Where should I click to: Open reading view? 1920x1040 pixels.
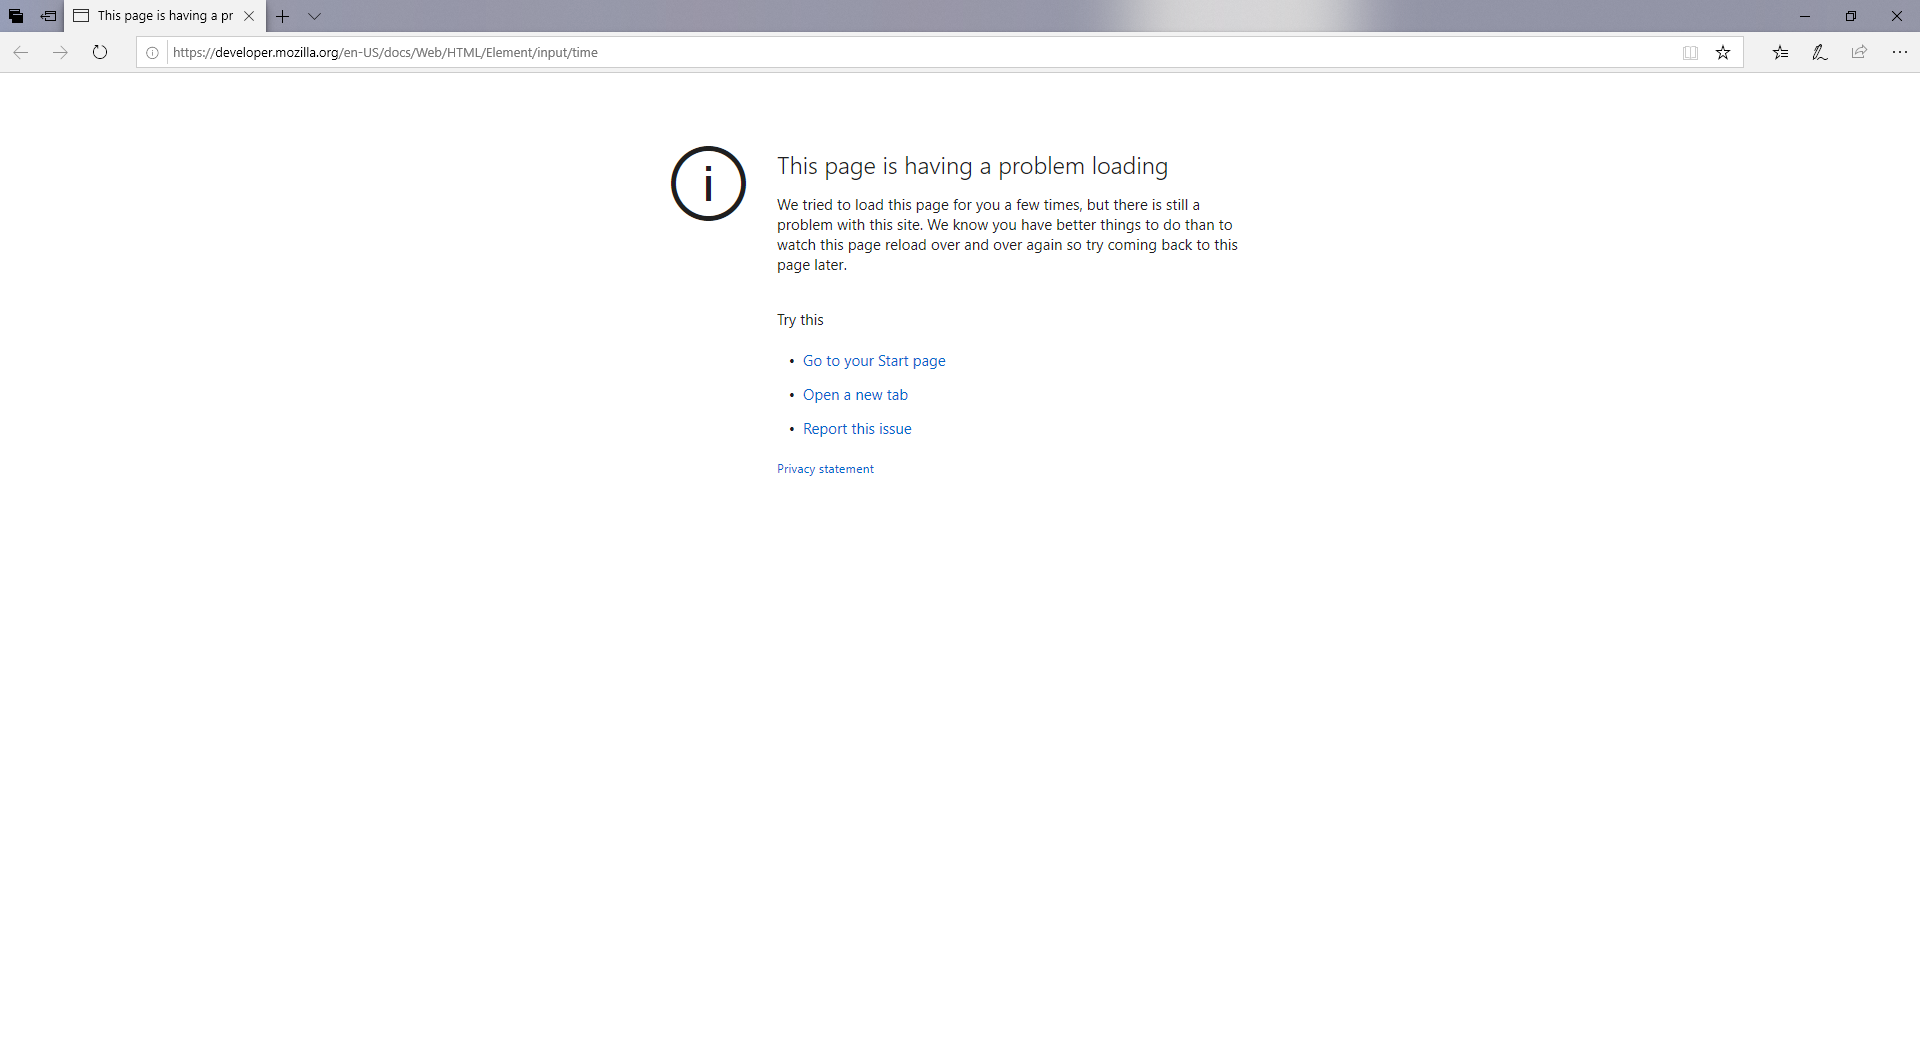(1689, 52)
